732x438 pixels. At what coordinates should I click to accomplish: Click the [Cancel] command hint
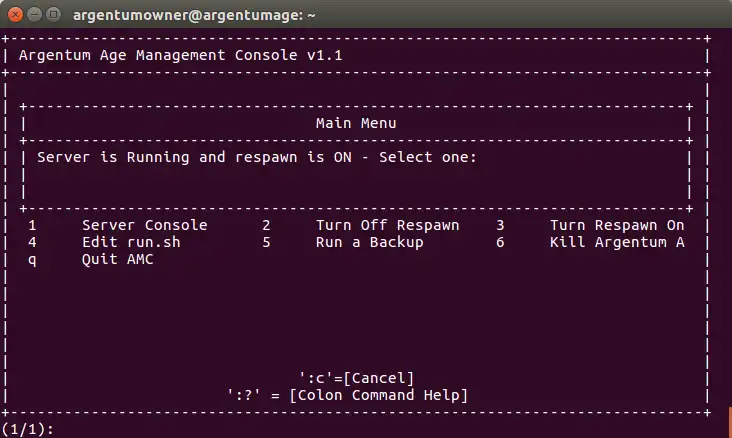point(356,377)
